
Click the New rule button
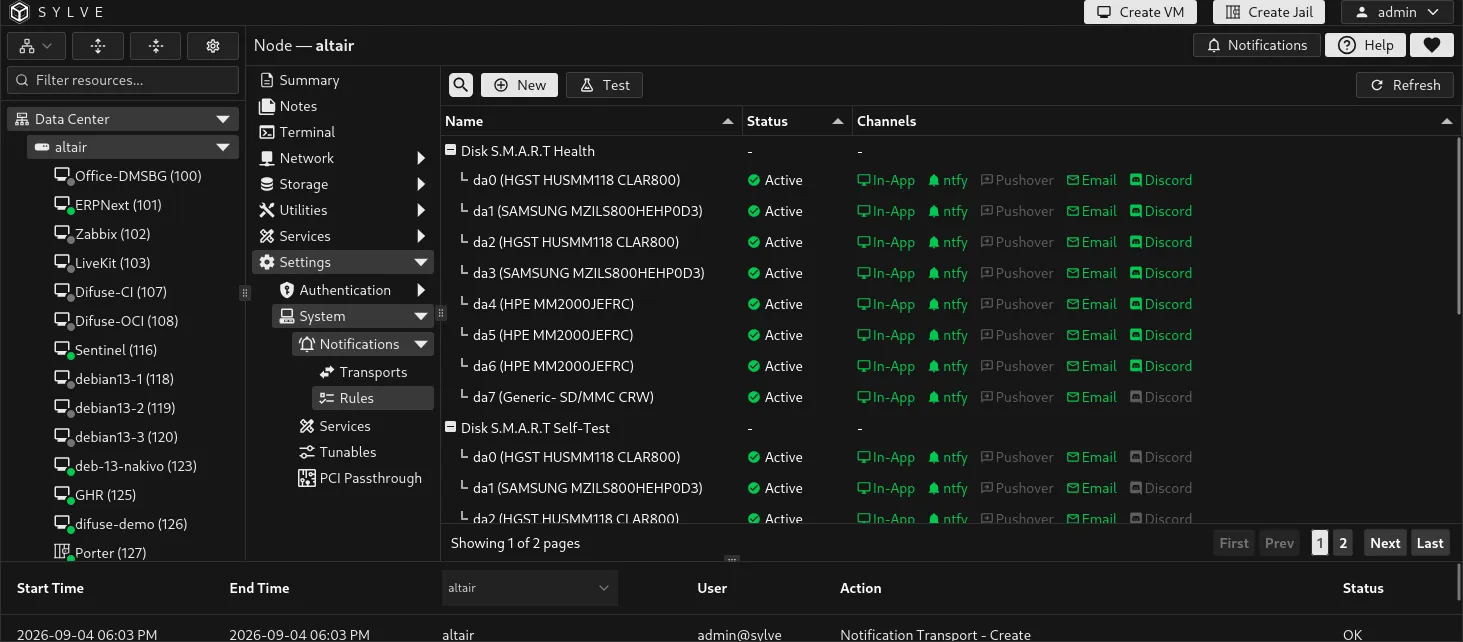point(519,85)
